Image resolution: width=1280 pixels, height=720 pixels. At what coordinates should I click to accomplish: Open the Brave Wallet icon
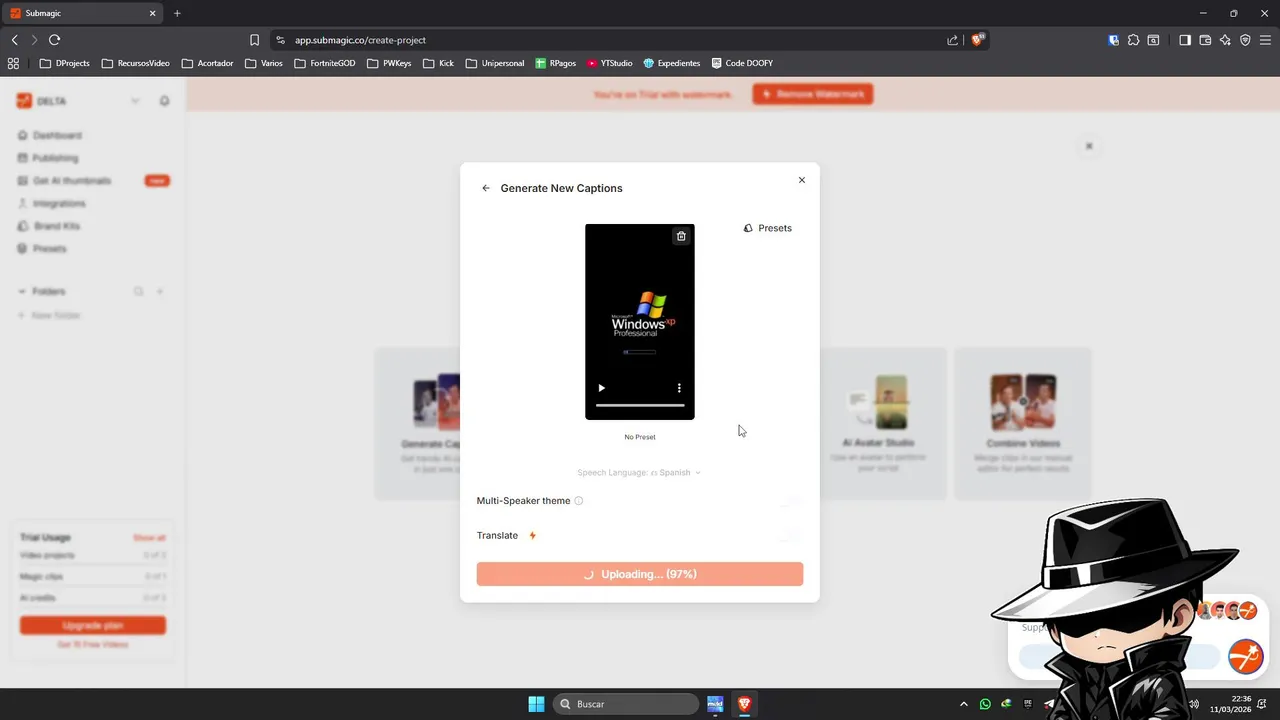click(x=1205, y=40)
